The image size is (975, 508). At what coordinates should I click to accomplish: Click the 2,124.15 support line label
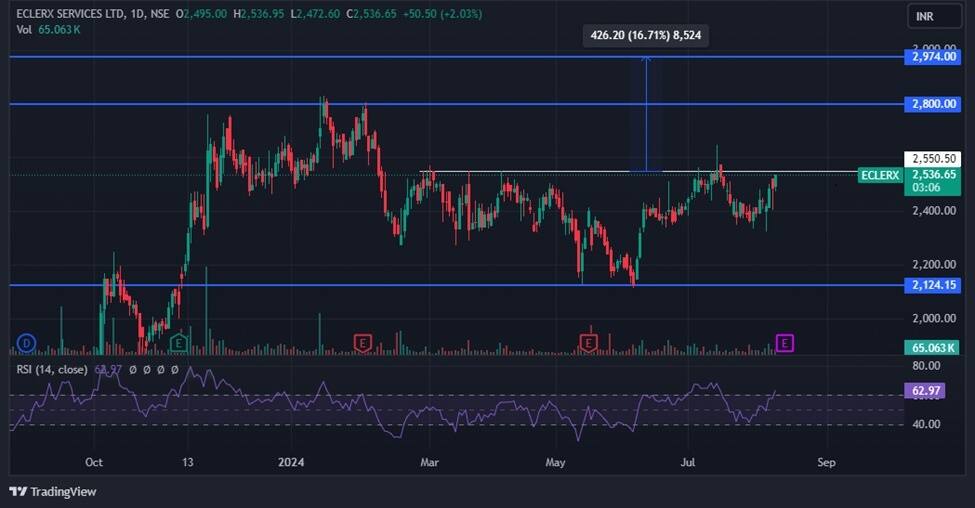933,285
